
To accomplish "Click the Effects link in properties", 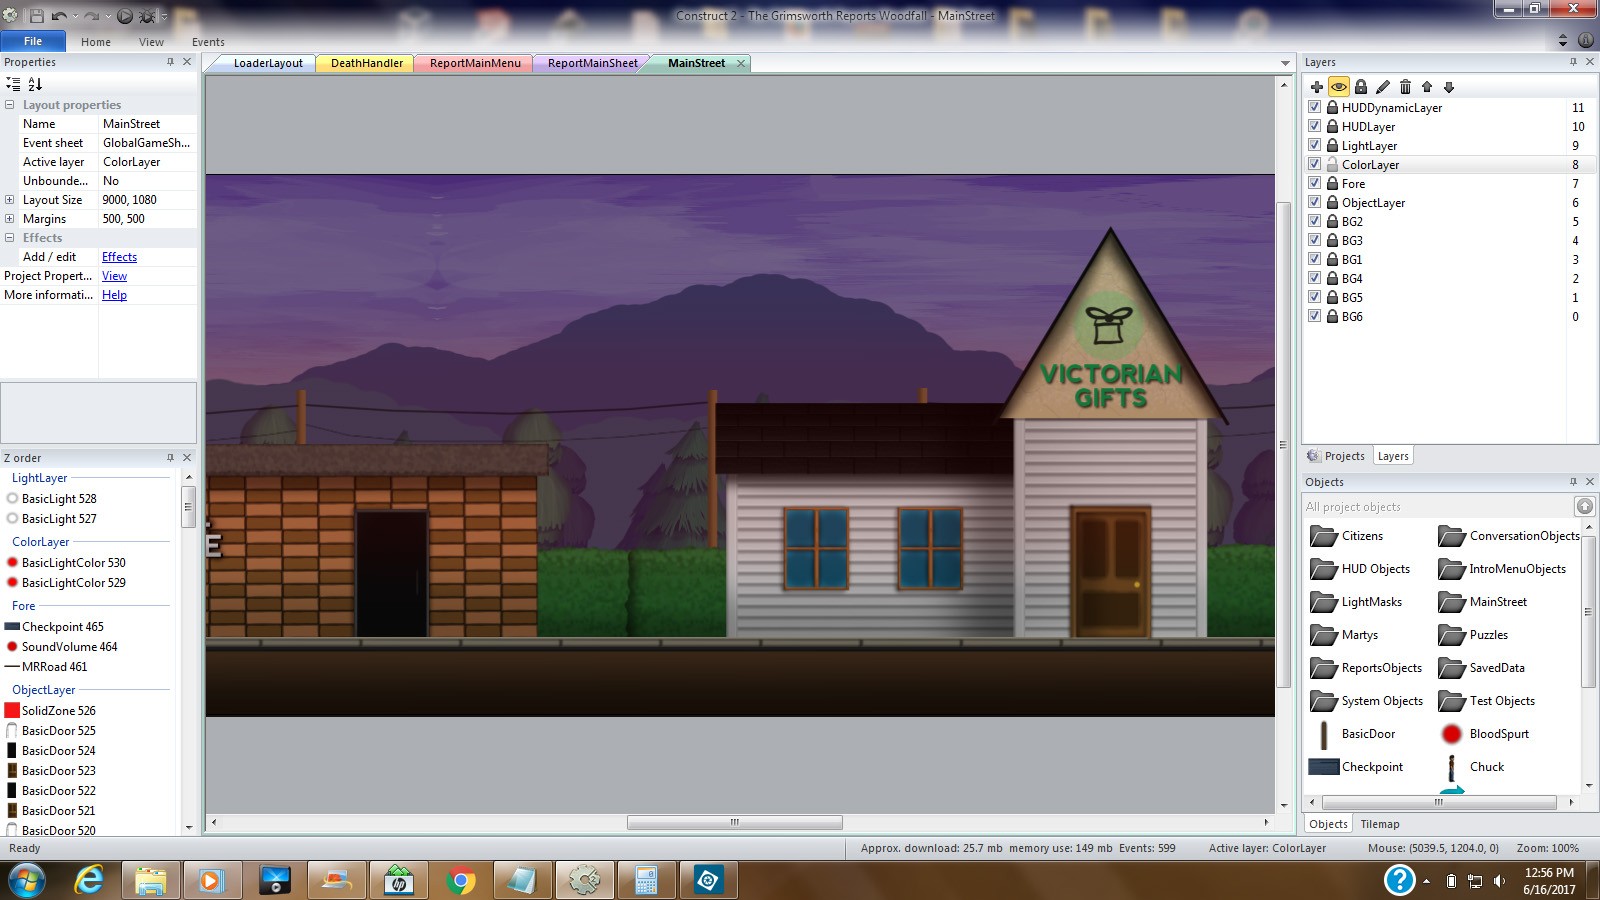I will pos(119,257).
